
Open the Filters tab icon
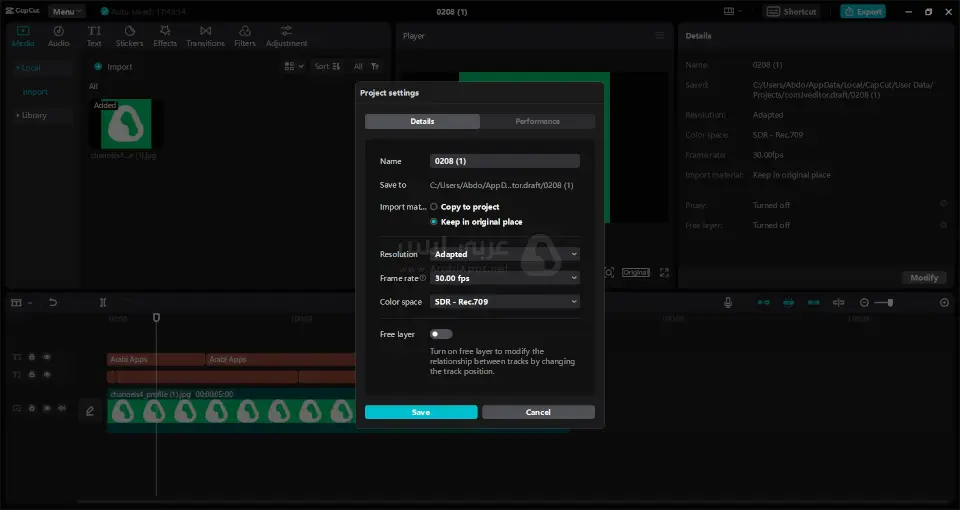pos(244,31)
